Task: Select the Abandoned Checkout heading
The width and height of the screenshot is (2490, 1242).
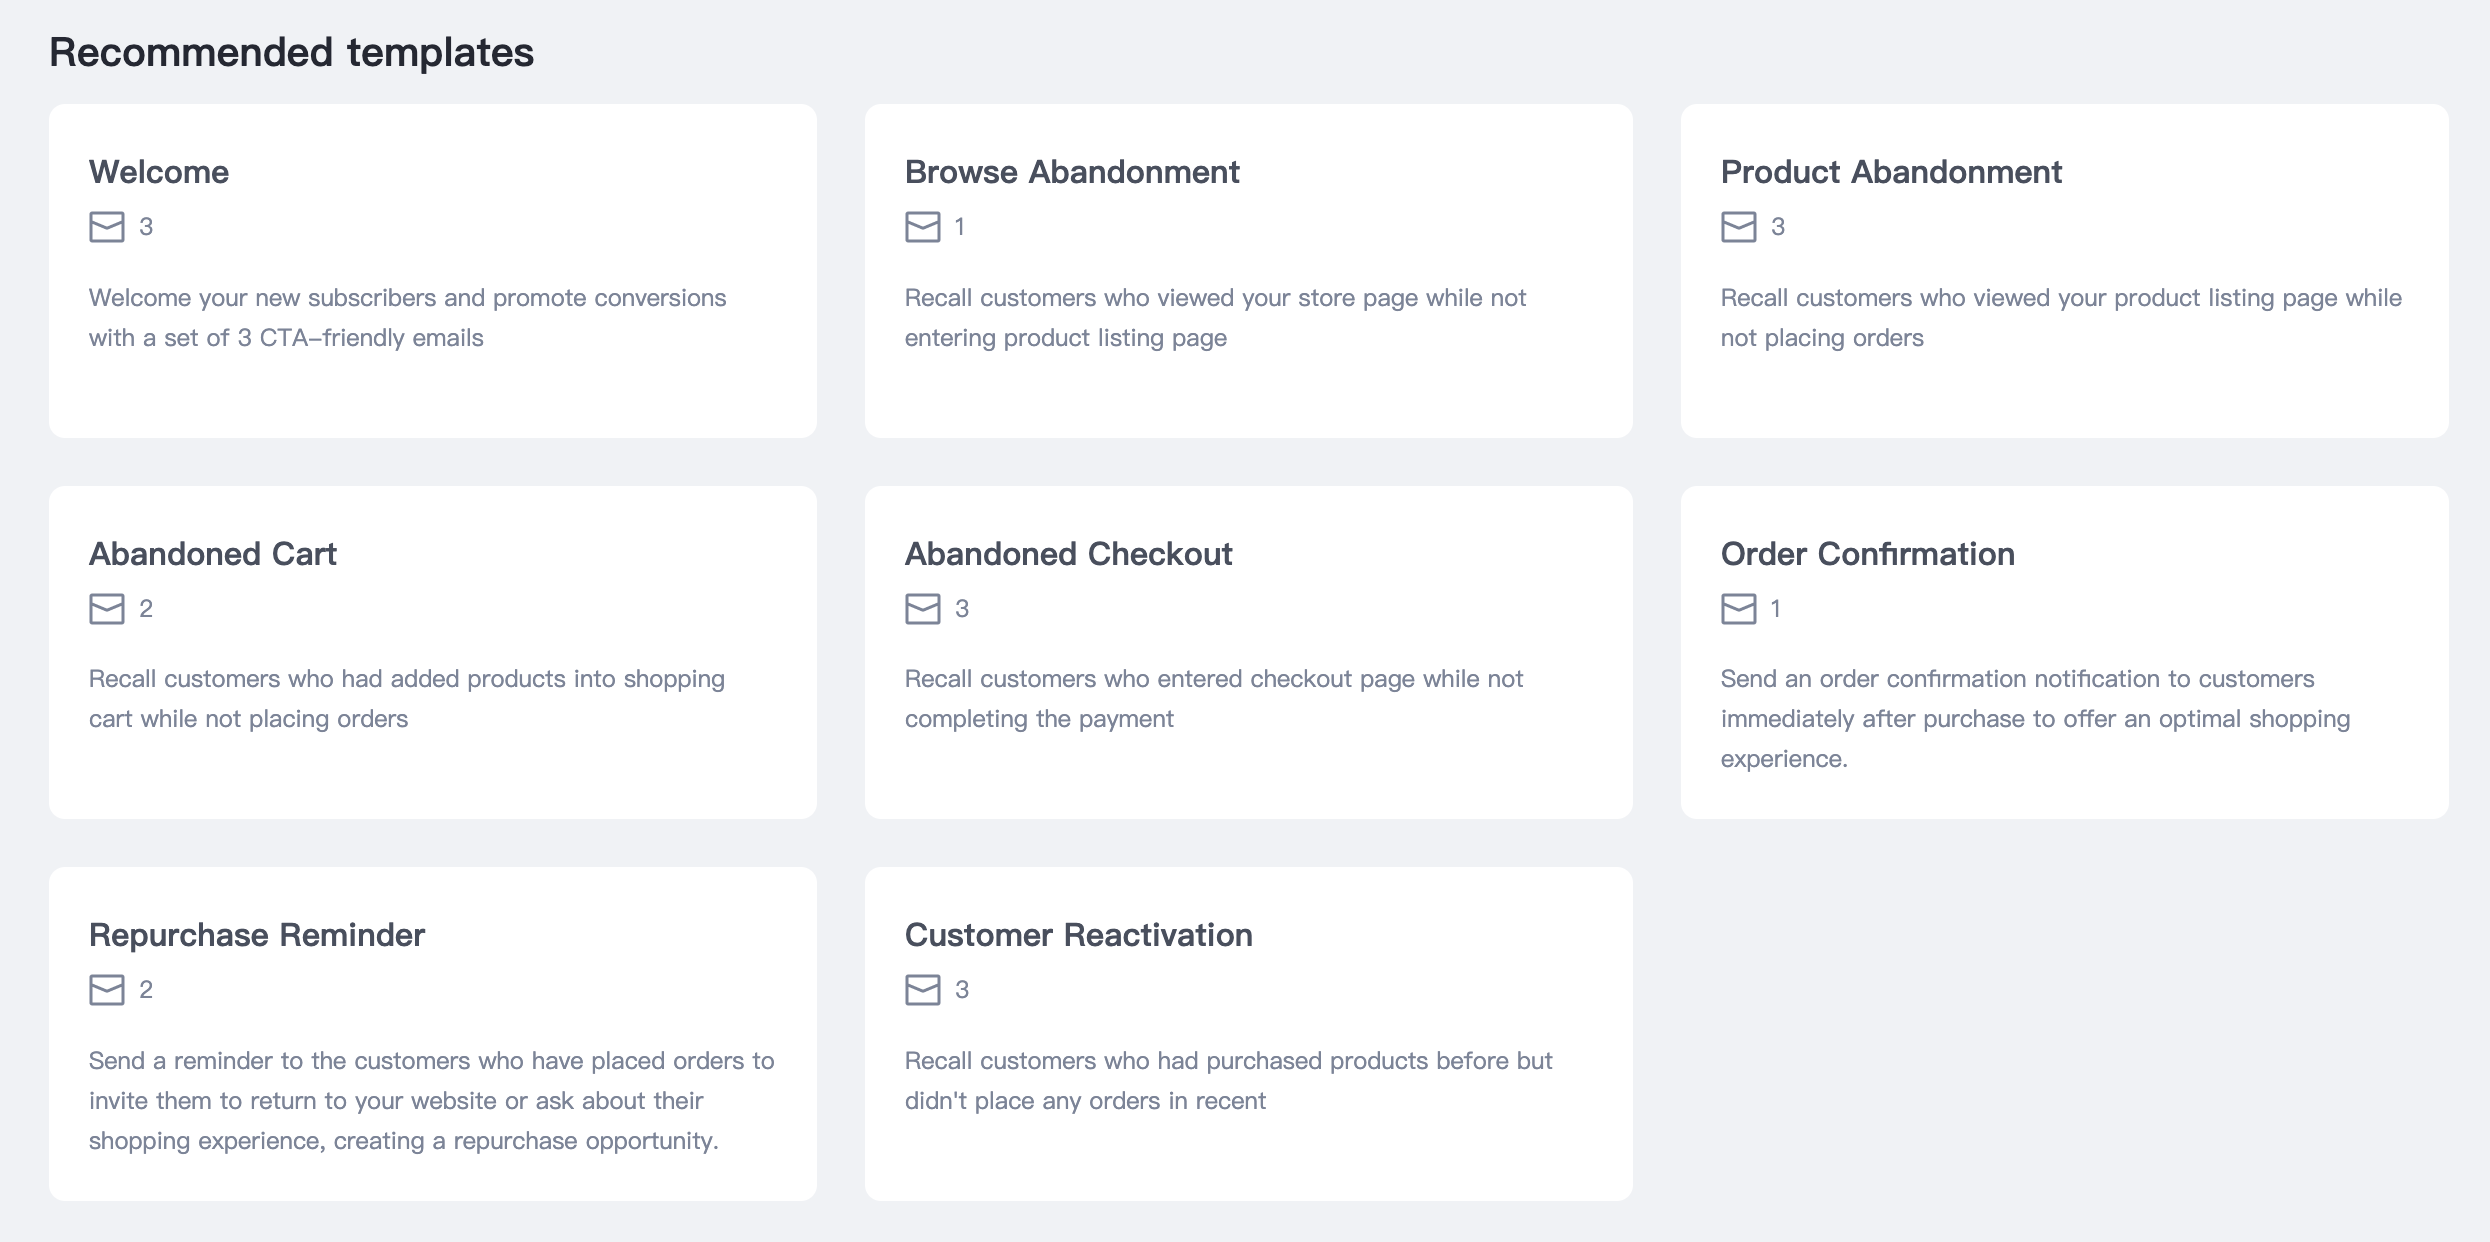Action: [1068, 554]
